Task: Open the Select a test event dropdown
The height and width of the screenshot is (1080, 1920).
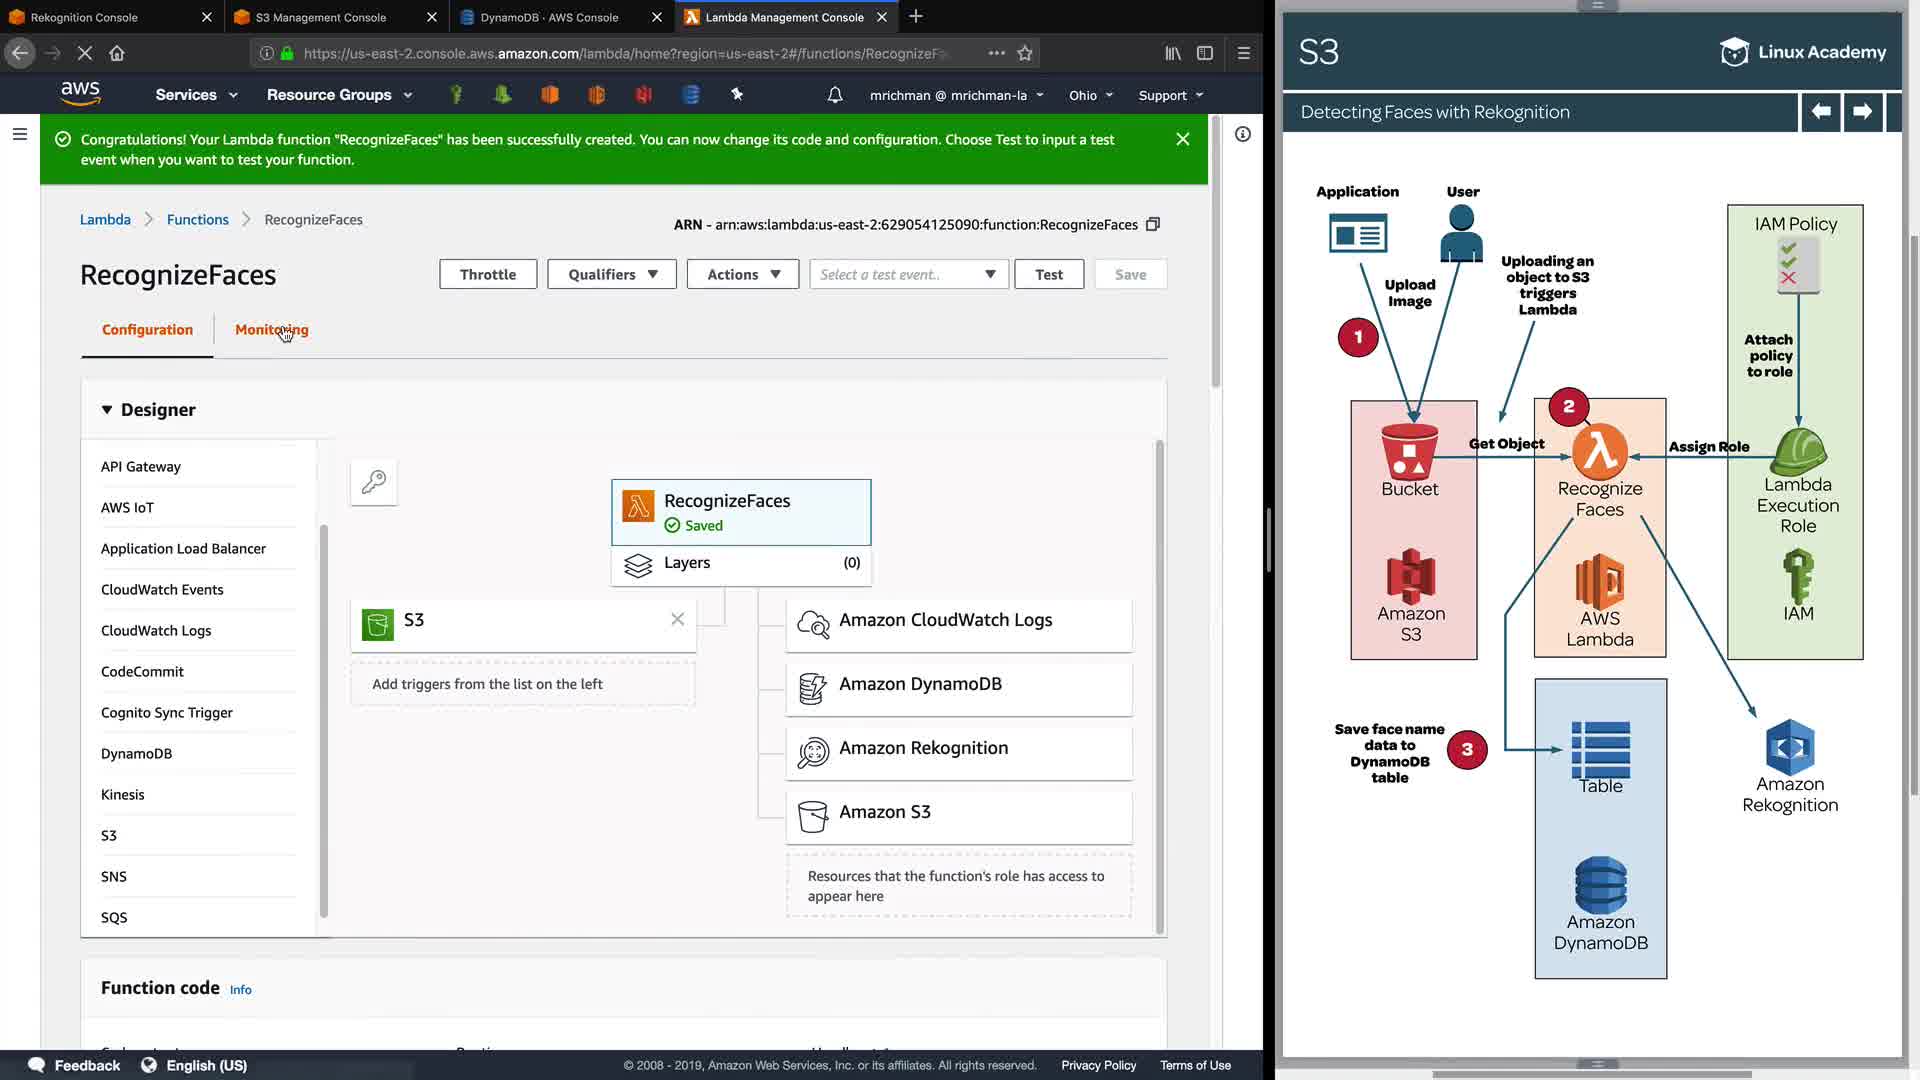Action: tap(908, 274)
